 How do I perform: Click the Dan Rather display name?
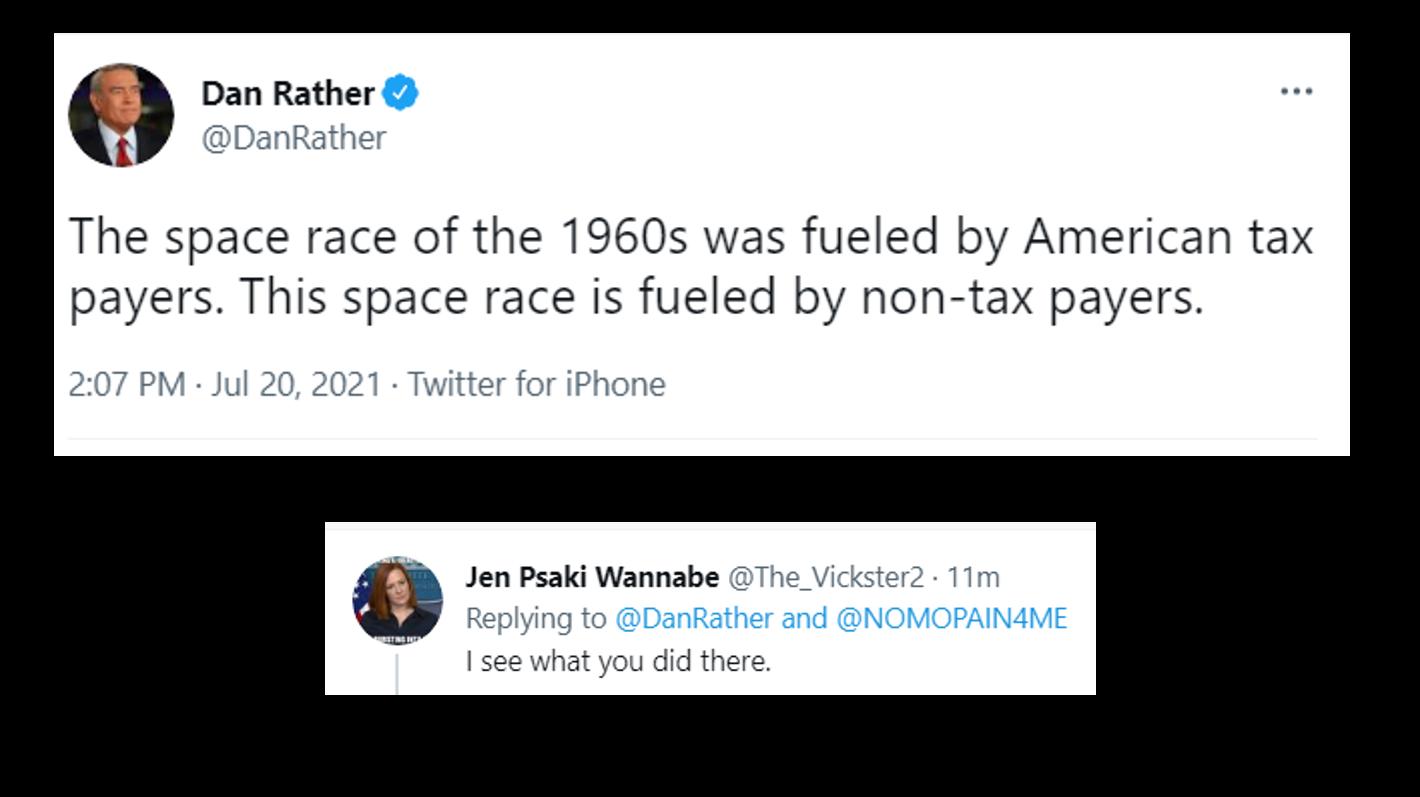[286, 92]
